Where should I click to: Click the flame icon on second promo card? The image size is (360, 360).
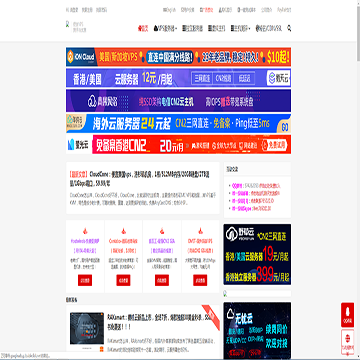click(123, 231)
